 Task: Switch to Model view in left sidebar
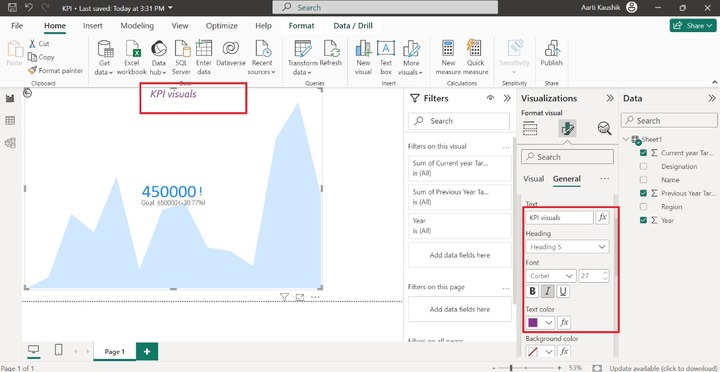click(x=10, y=143)
